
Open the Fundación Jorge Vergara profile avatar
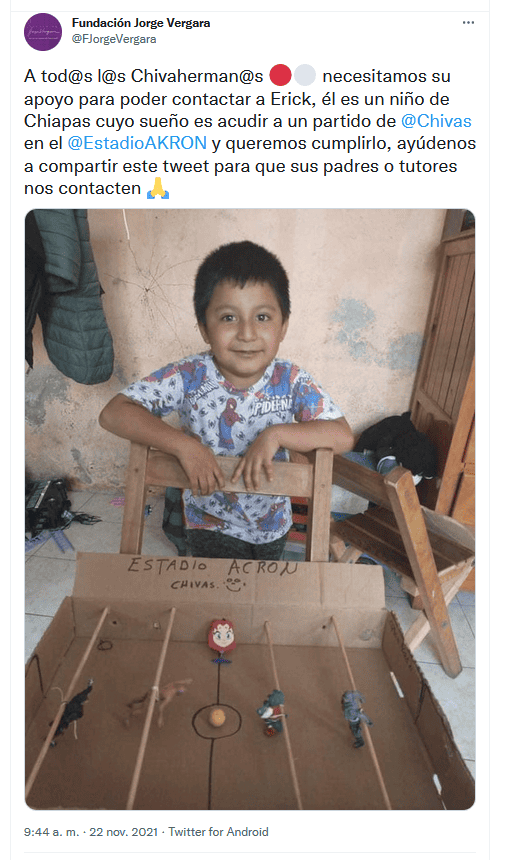43,32
